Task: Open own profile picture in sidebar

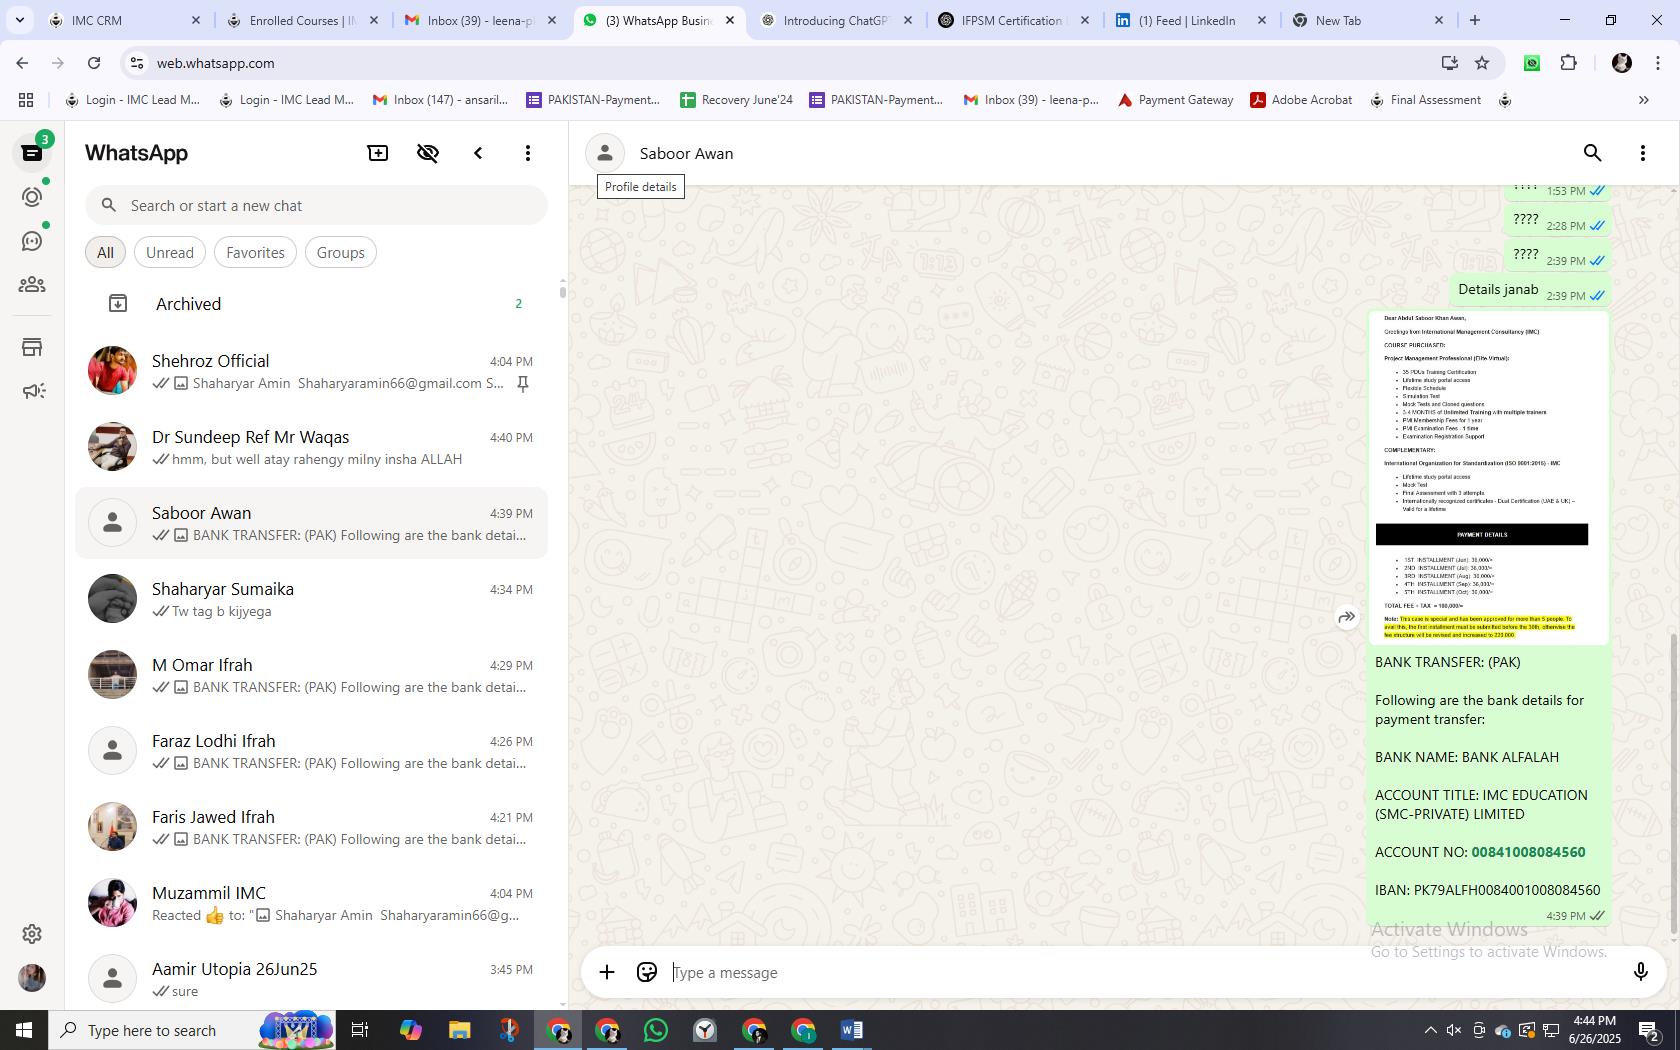Action: (x=32, y=977)
